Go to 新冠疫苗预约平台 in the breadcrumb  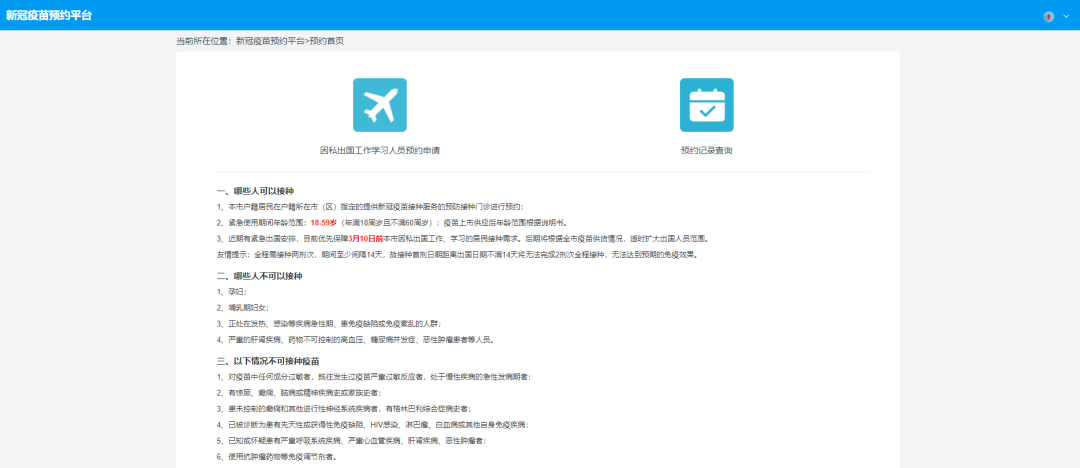tap(270, 41)
